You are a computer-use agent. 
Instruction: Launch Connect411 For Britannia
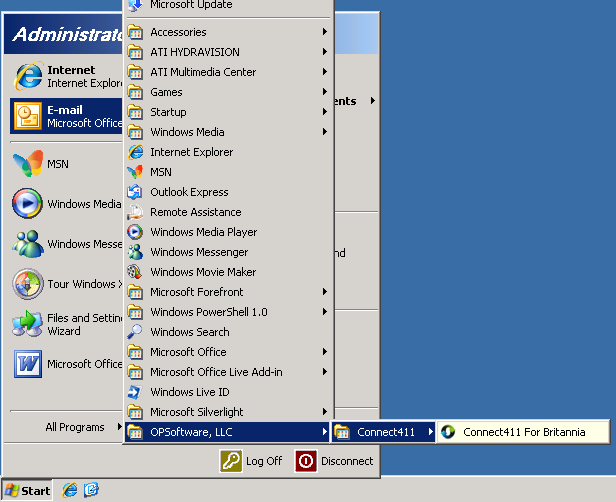(523, 432)
